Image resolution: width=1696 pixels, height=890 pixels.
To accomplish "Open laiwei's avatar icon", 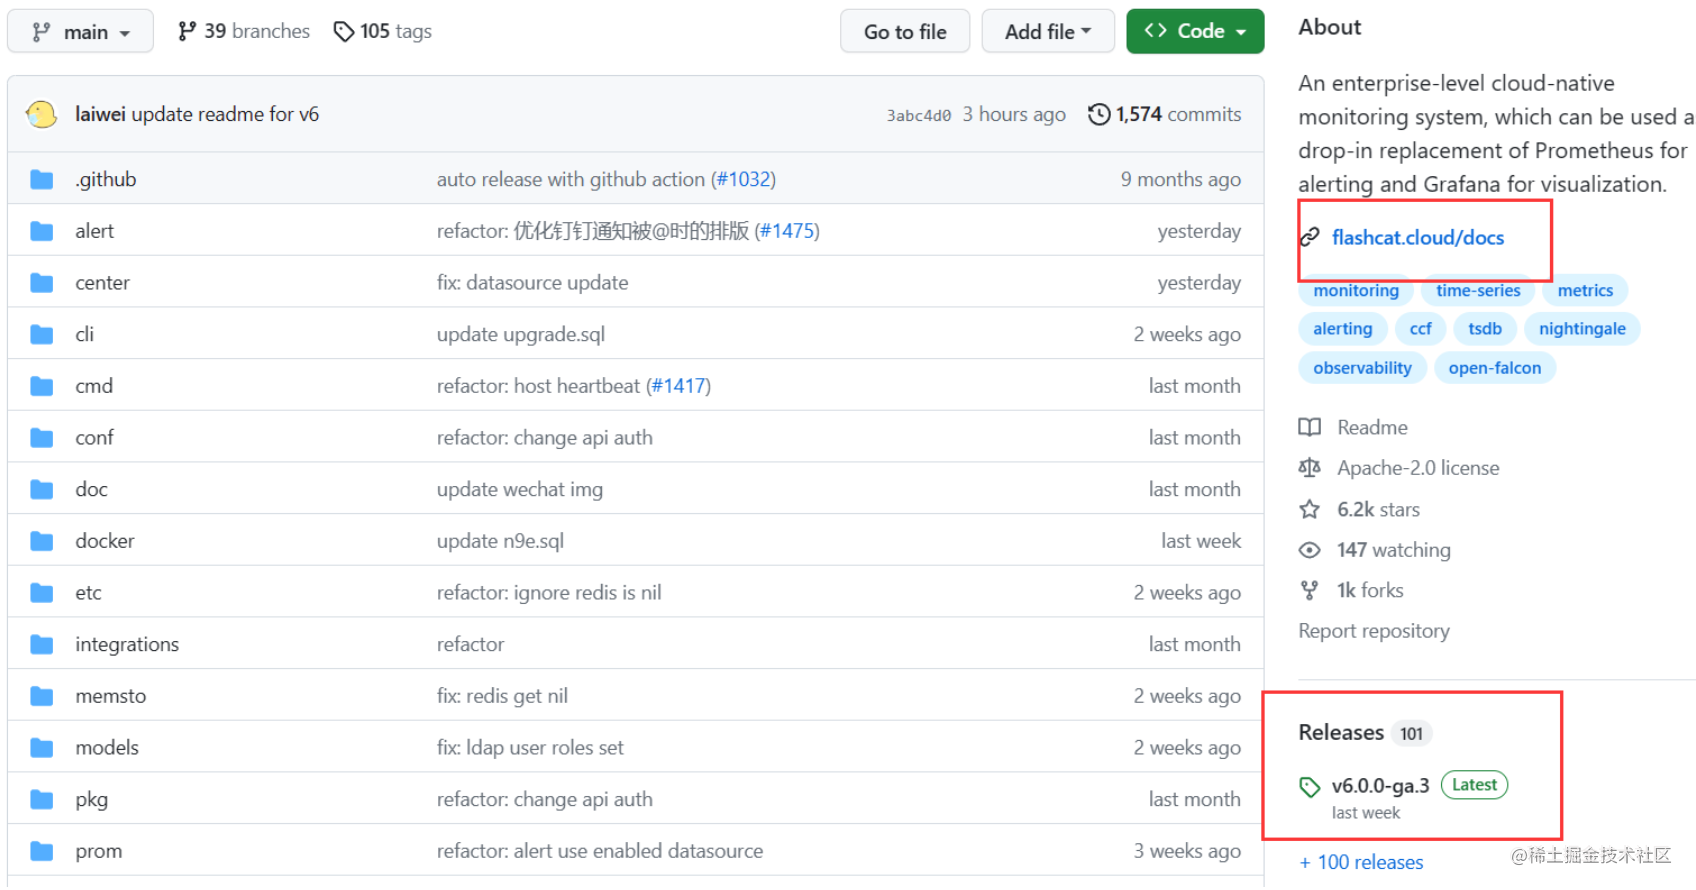I will pyautogui.click(x=41, y=115).
